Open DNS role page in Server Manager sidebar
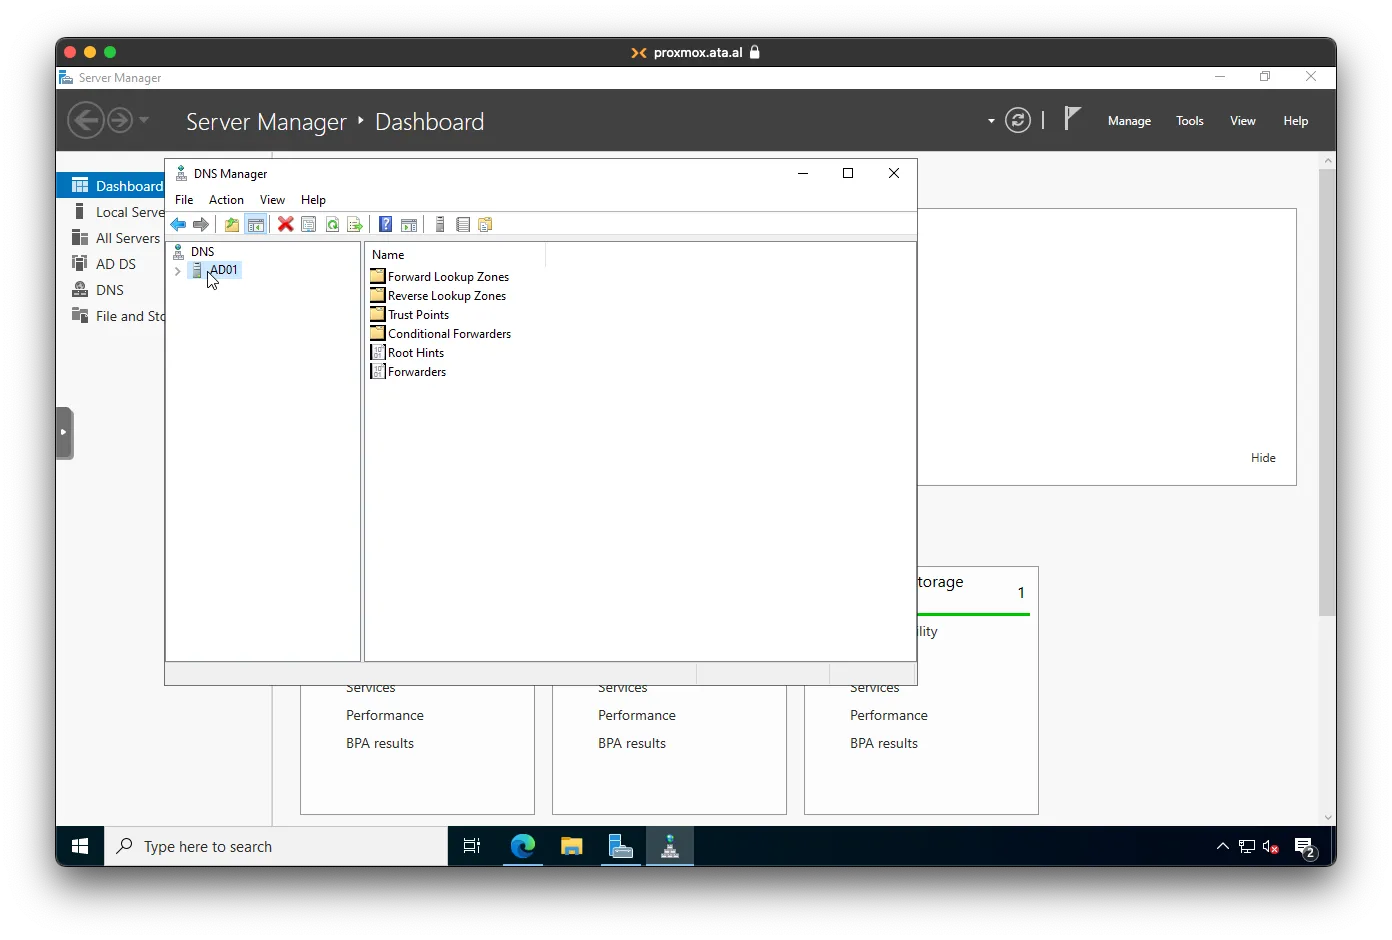Viewport: 1392px width, 940px height. [110, 290]
